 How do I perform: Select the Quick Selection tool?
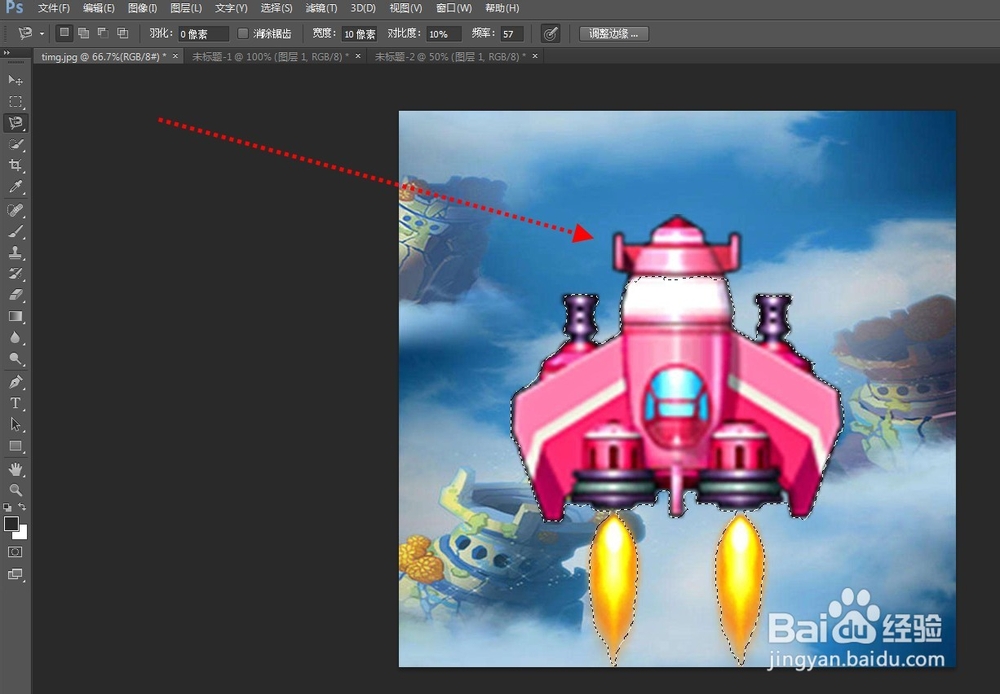(15, 144)
